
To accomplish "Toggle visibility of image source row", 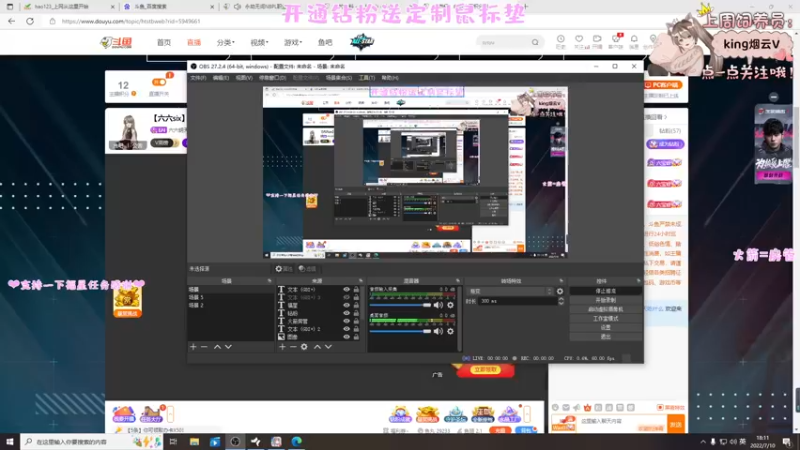I will tap(346, 337).
